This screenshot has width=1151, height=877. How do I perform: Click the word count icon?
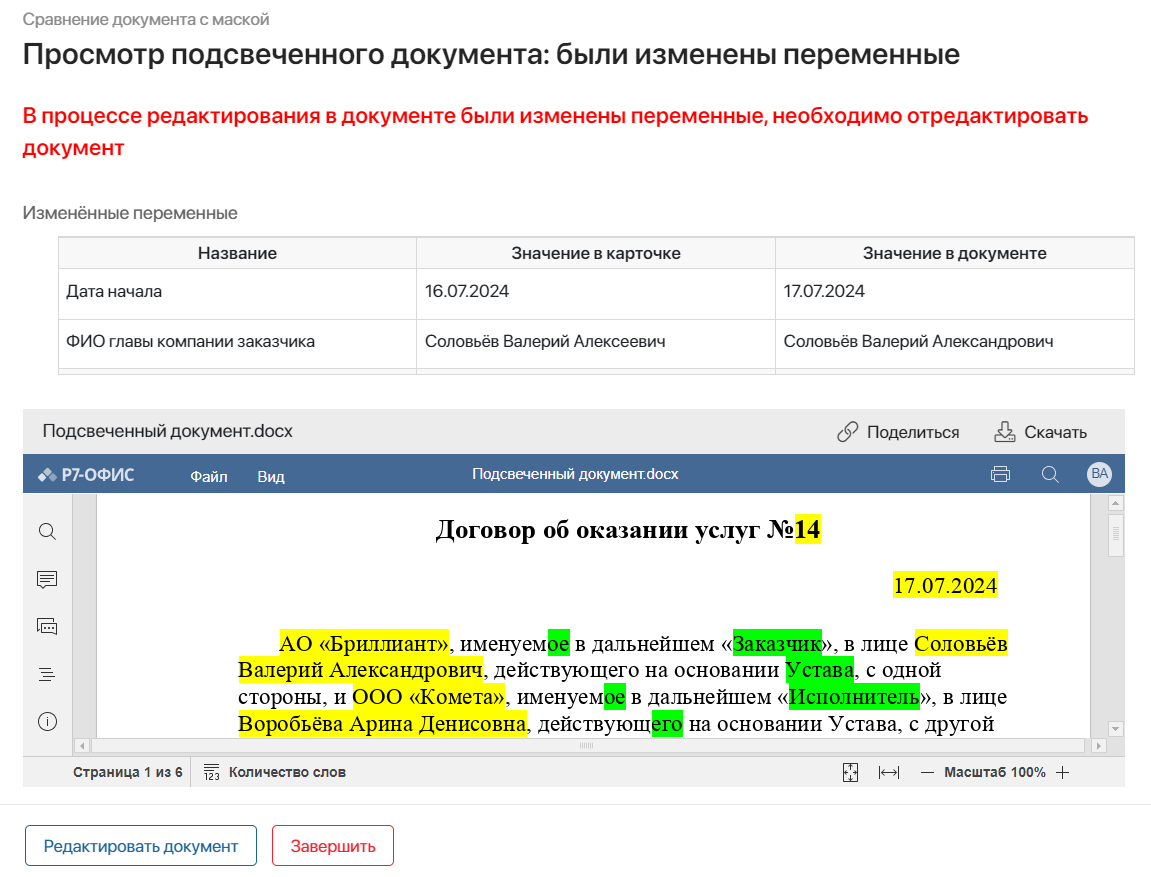pyautogui.click(x=211, y=772)
